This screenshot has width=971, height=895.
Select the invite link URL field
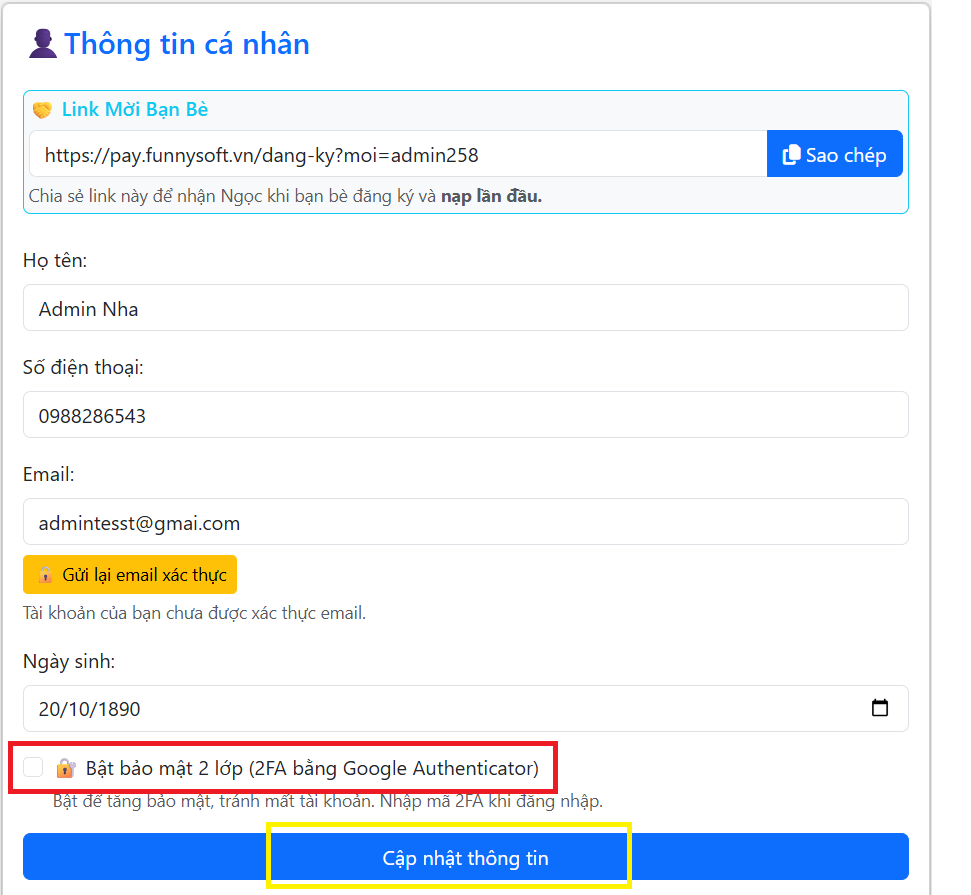(398, 155)
